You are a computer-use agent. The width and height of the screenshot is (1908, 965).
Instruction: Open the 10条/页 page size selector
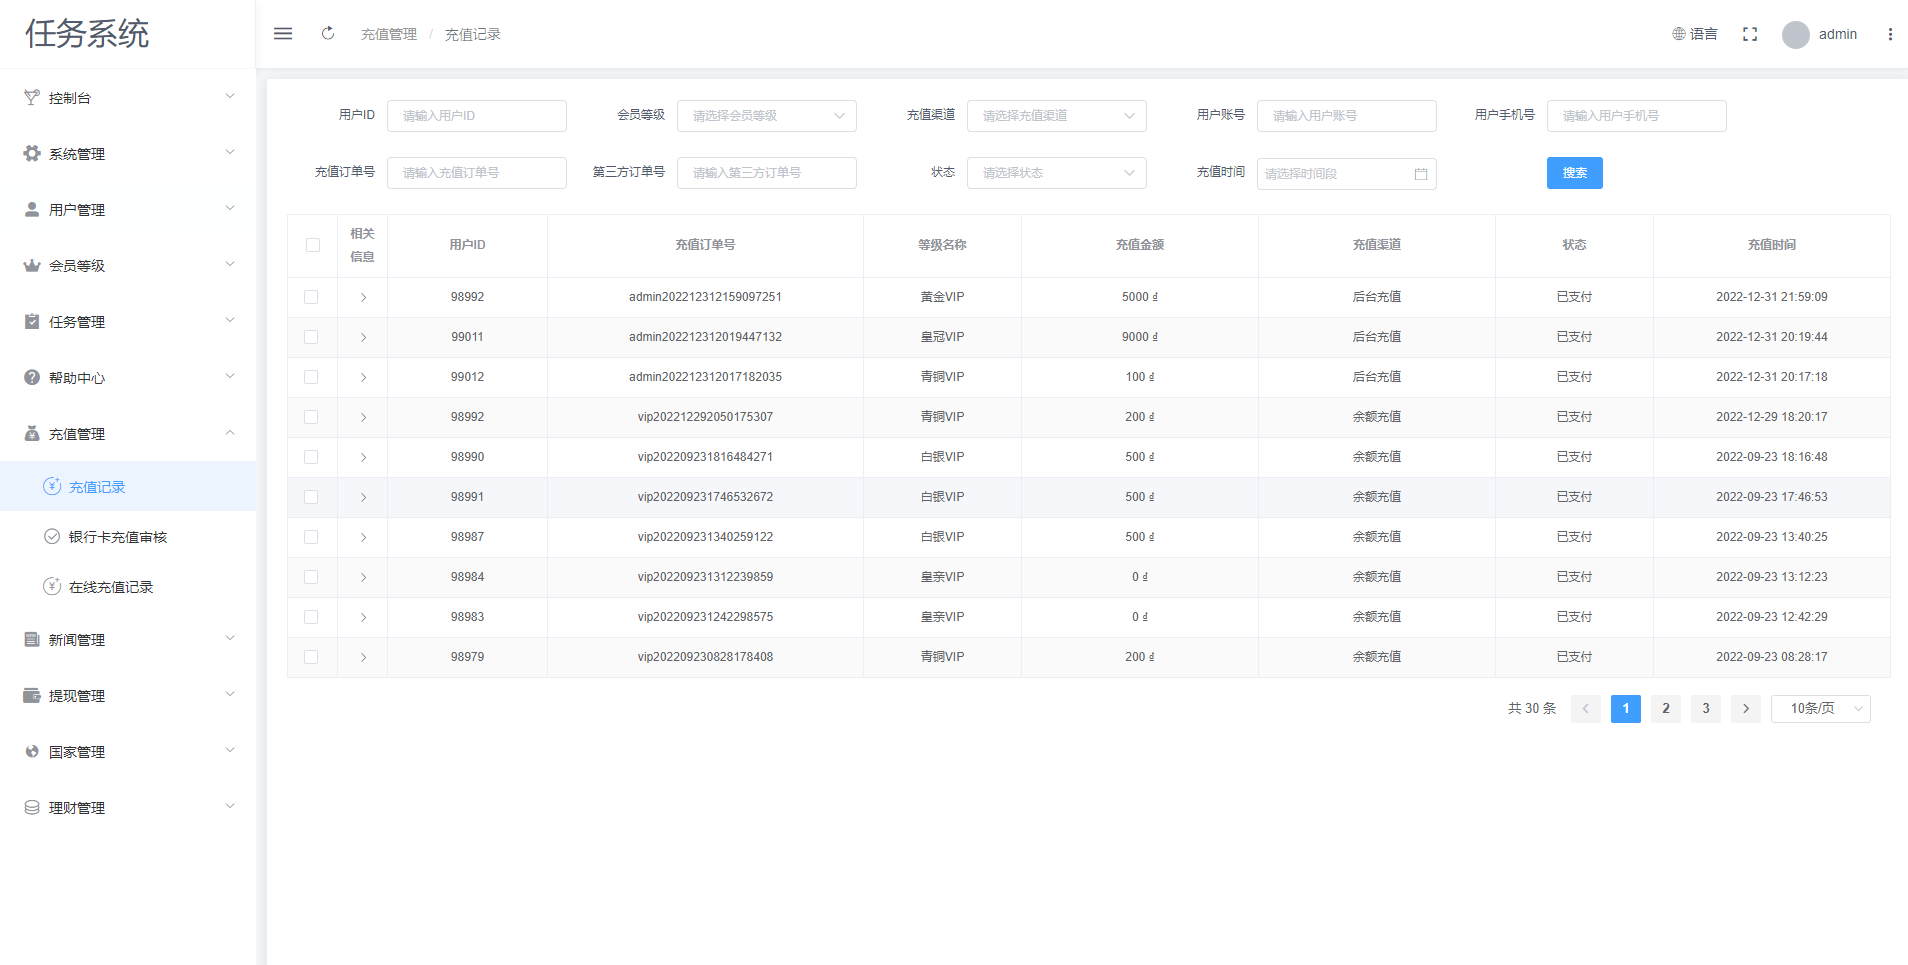click(1820, 709)
